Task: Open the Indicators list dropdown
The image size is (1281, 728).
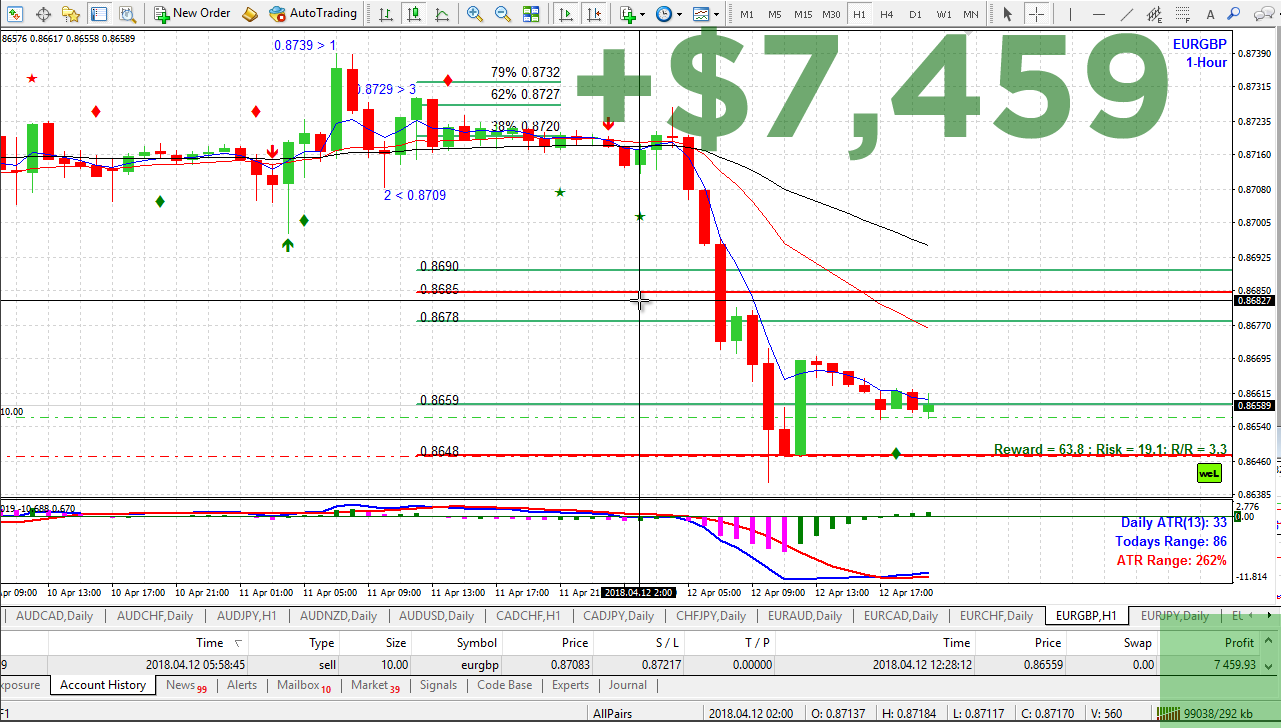Action: coord(631,14)
